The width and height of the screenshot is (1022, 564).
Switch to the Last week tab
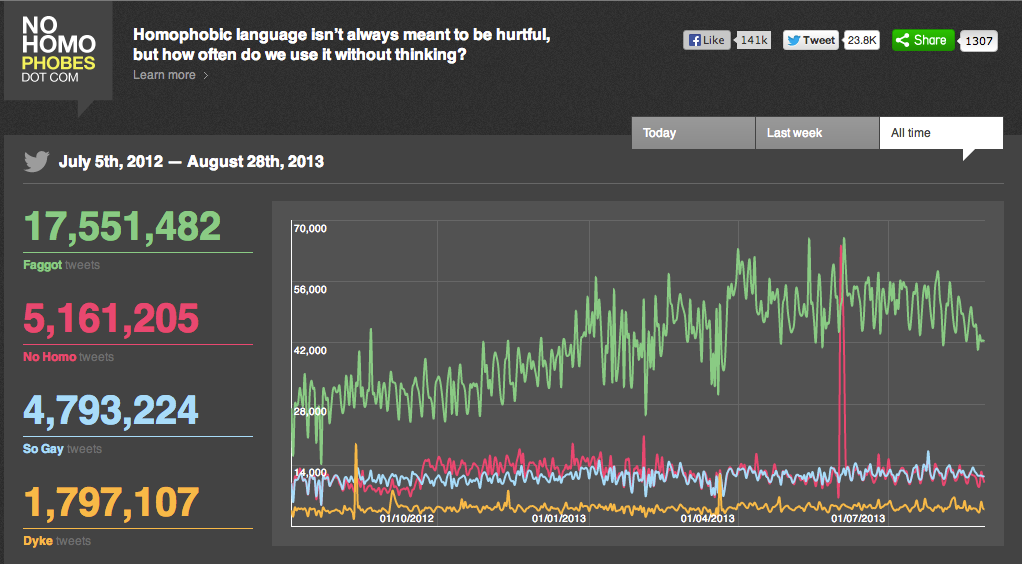pos(817,133)
